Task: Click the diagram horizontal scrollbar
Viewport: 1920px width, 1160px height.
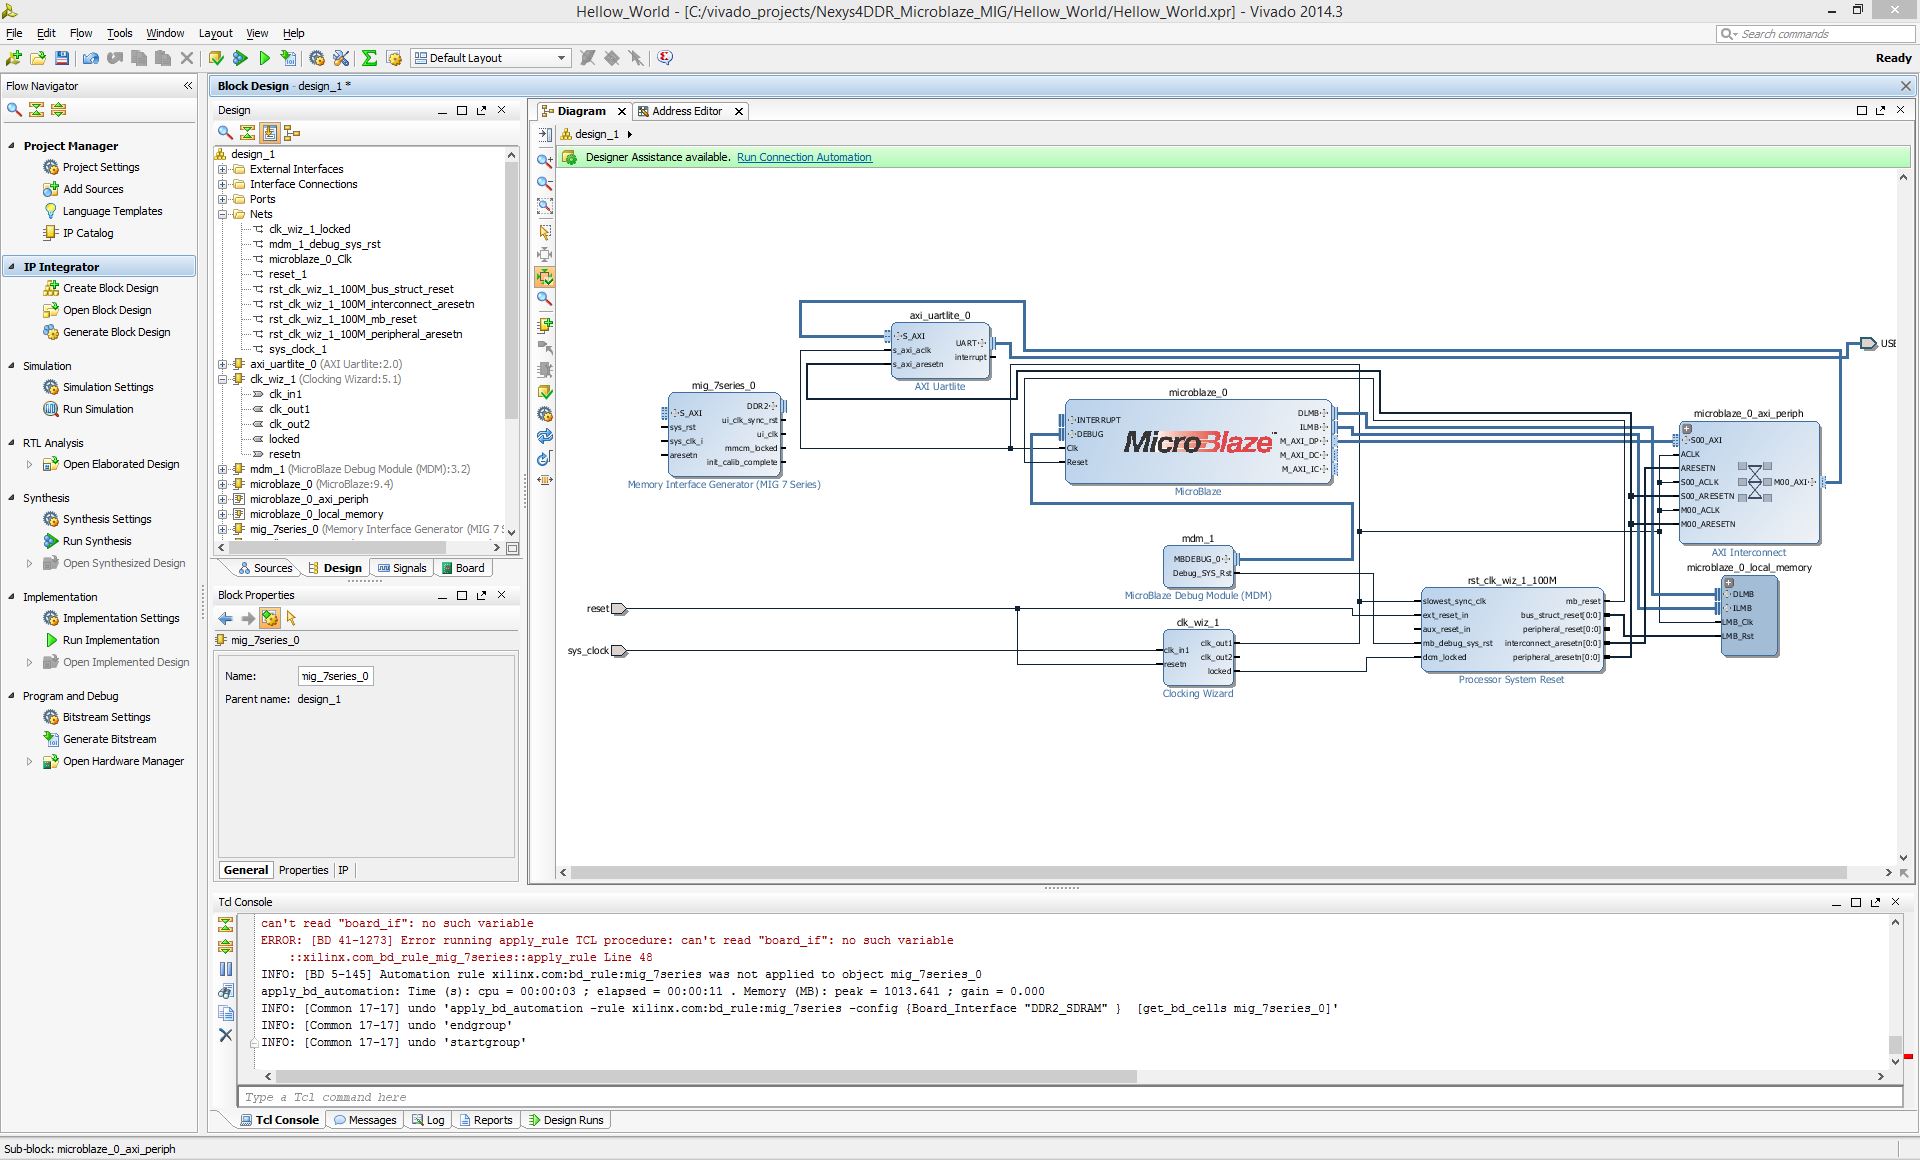Action: pos(1208,872)
